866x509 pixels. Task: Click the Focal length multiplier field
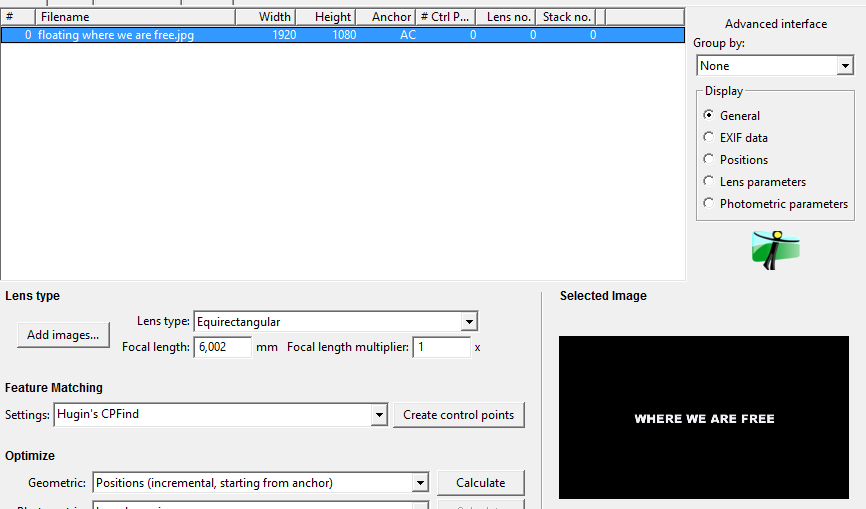441,347
